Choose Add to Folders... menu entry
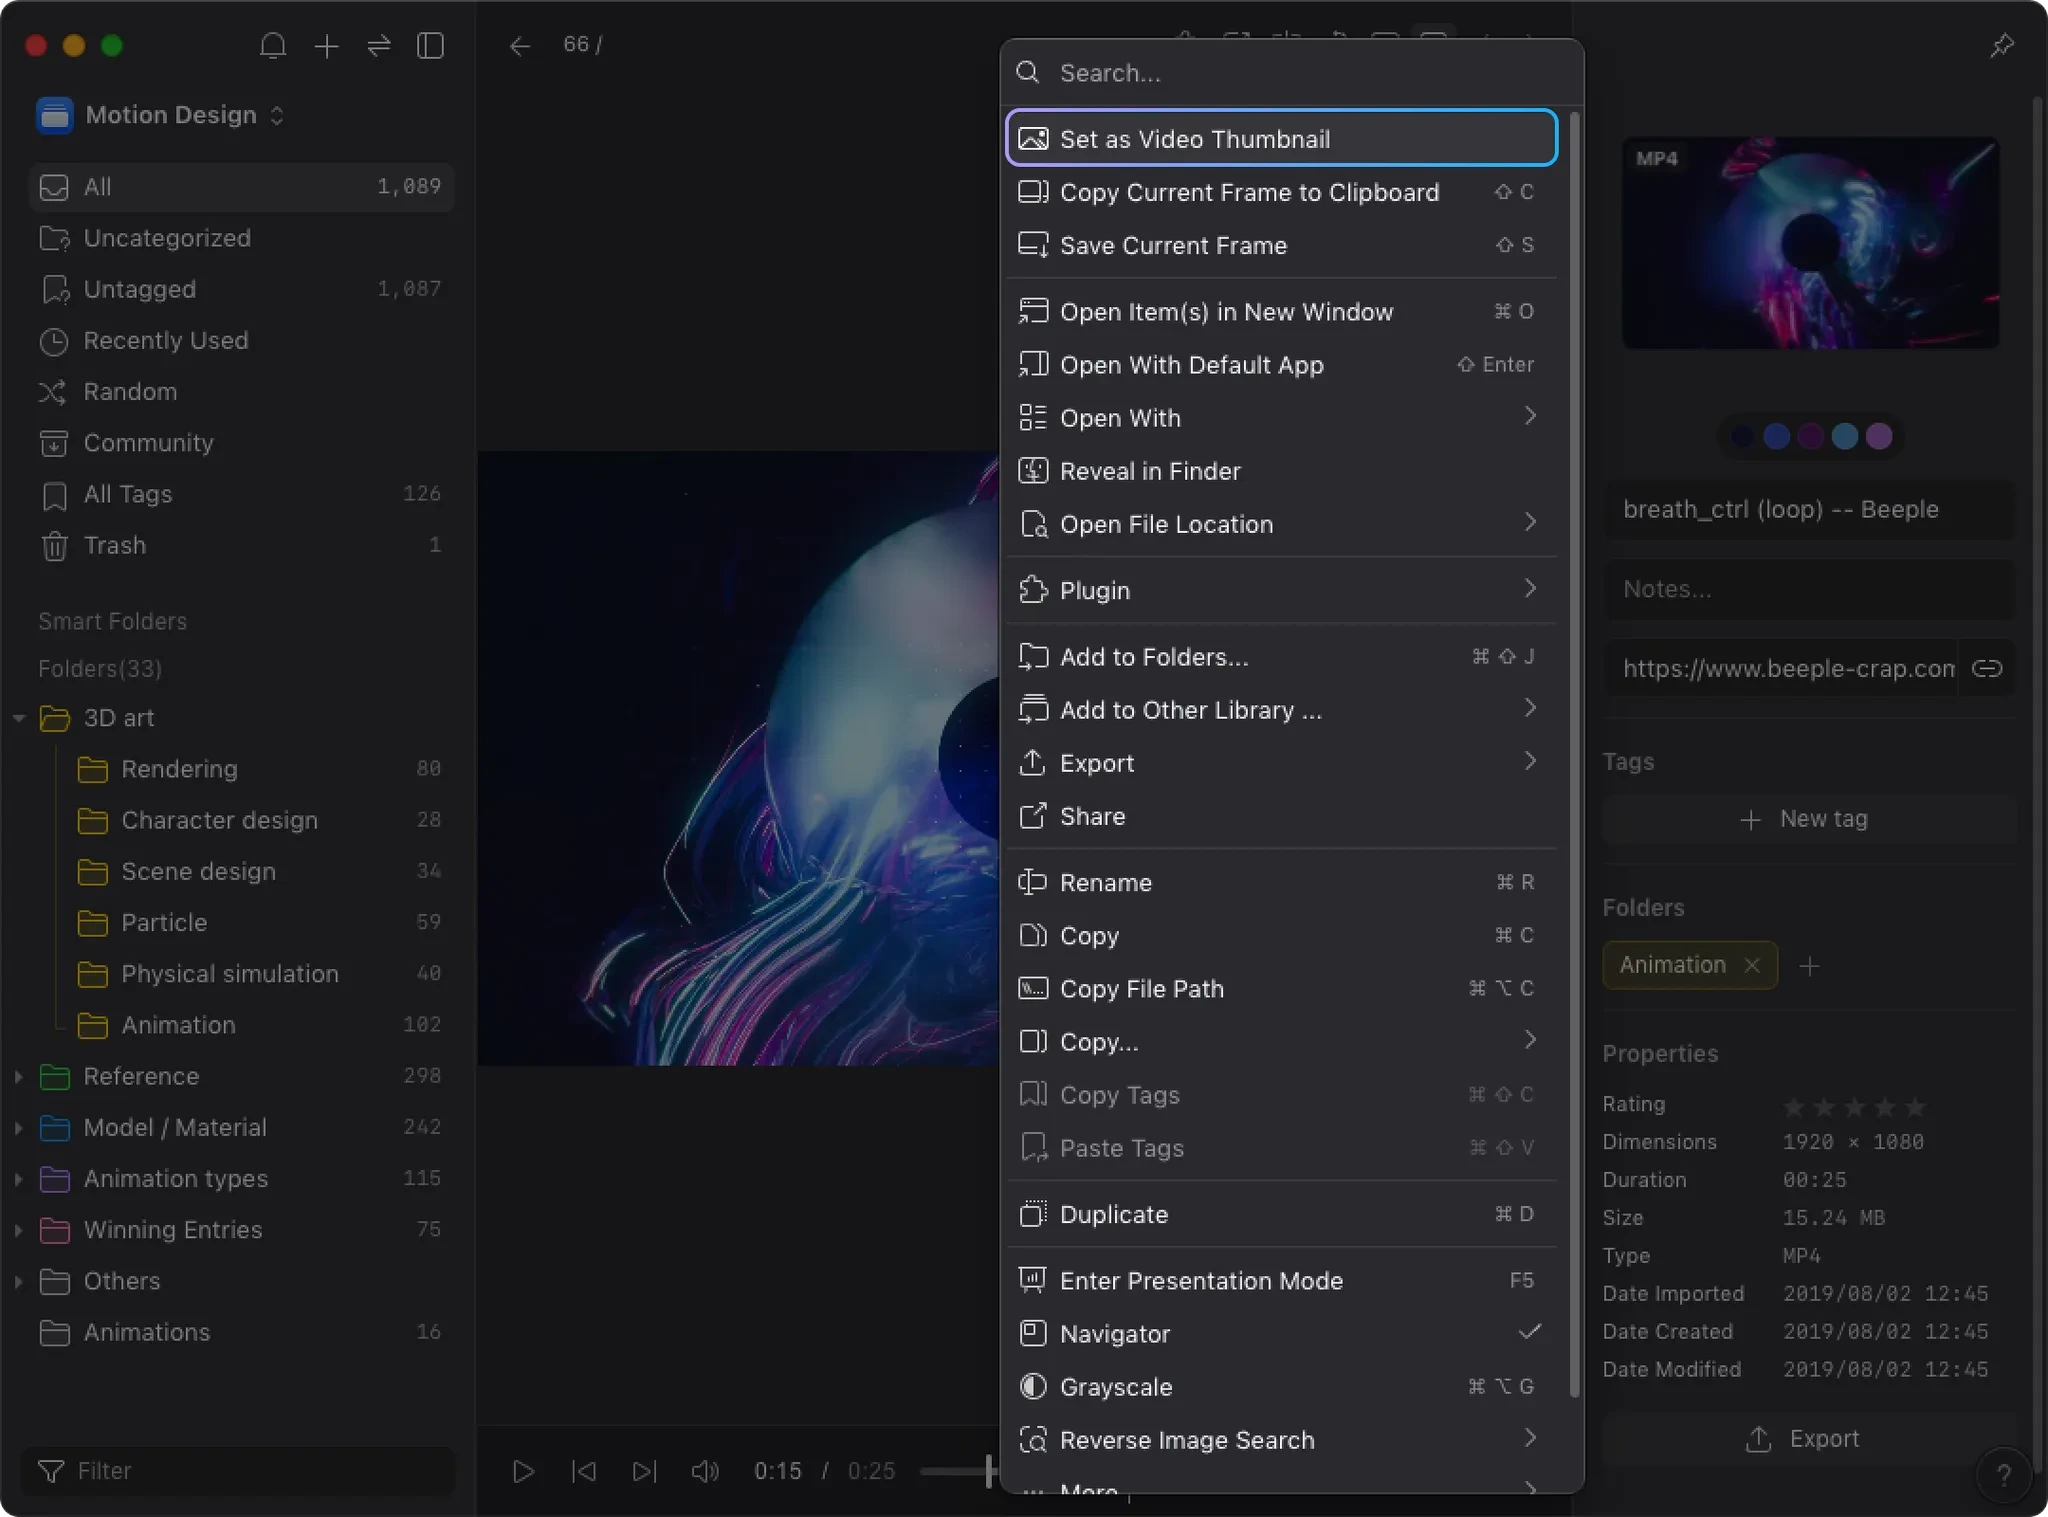The height and width of the screenshot is (1517, 2048). click(1282, 656)
